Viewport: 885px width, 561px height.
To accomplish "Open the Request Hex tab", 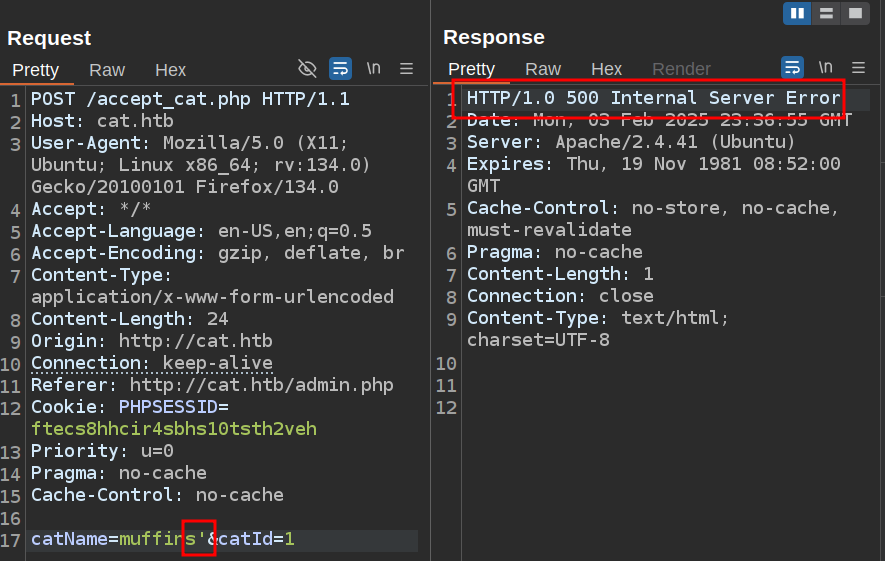I will click(170, 70).
